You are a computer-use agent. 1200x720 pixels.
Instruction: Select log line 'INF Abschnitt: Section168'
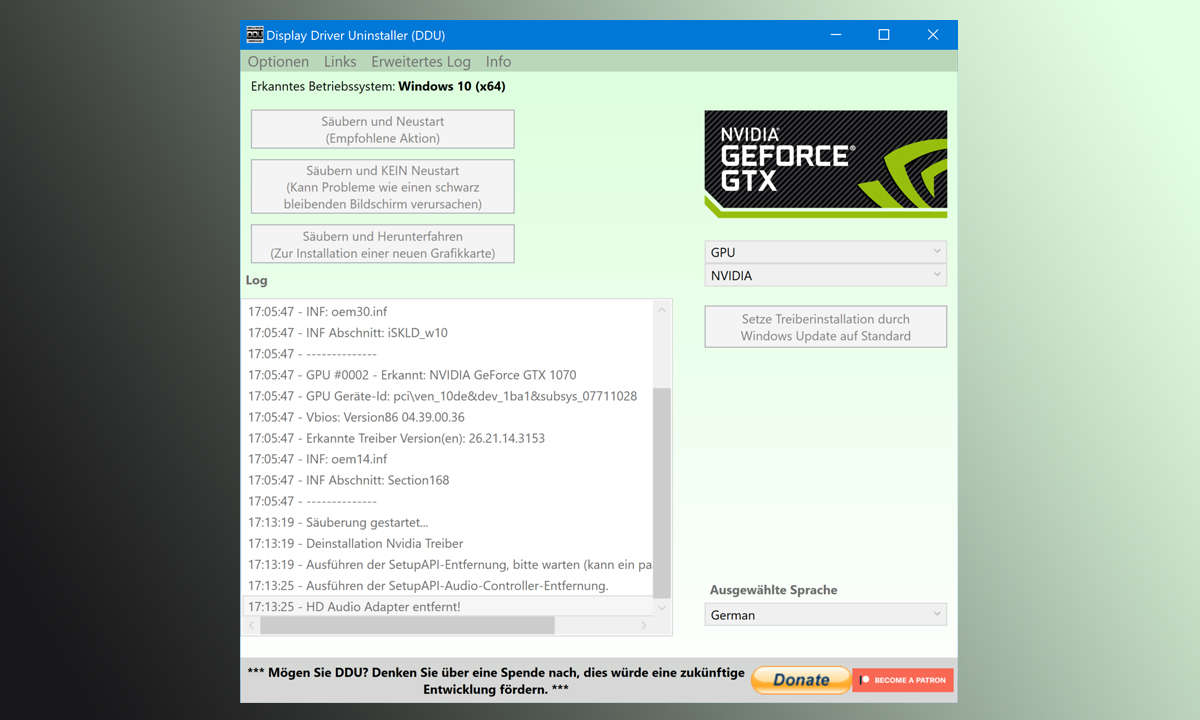(x=447, y=480)
